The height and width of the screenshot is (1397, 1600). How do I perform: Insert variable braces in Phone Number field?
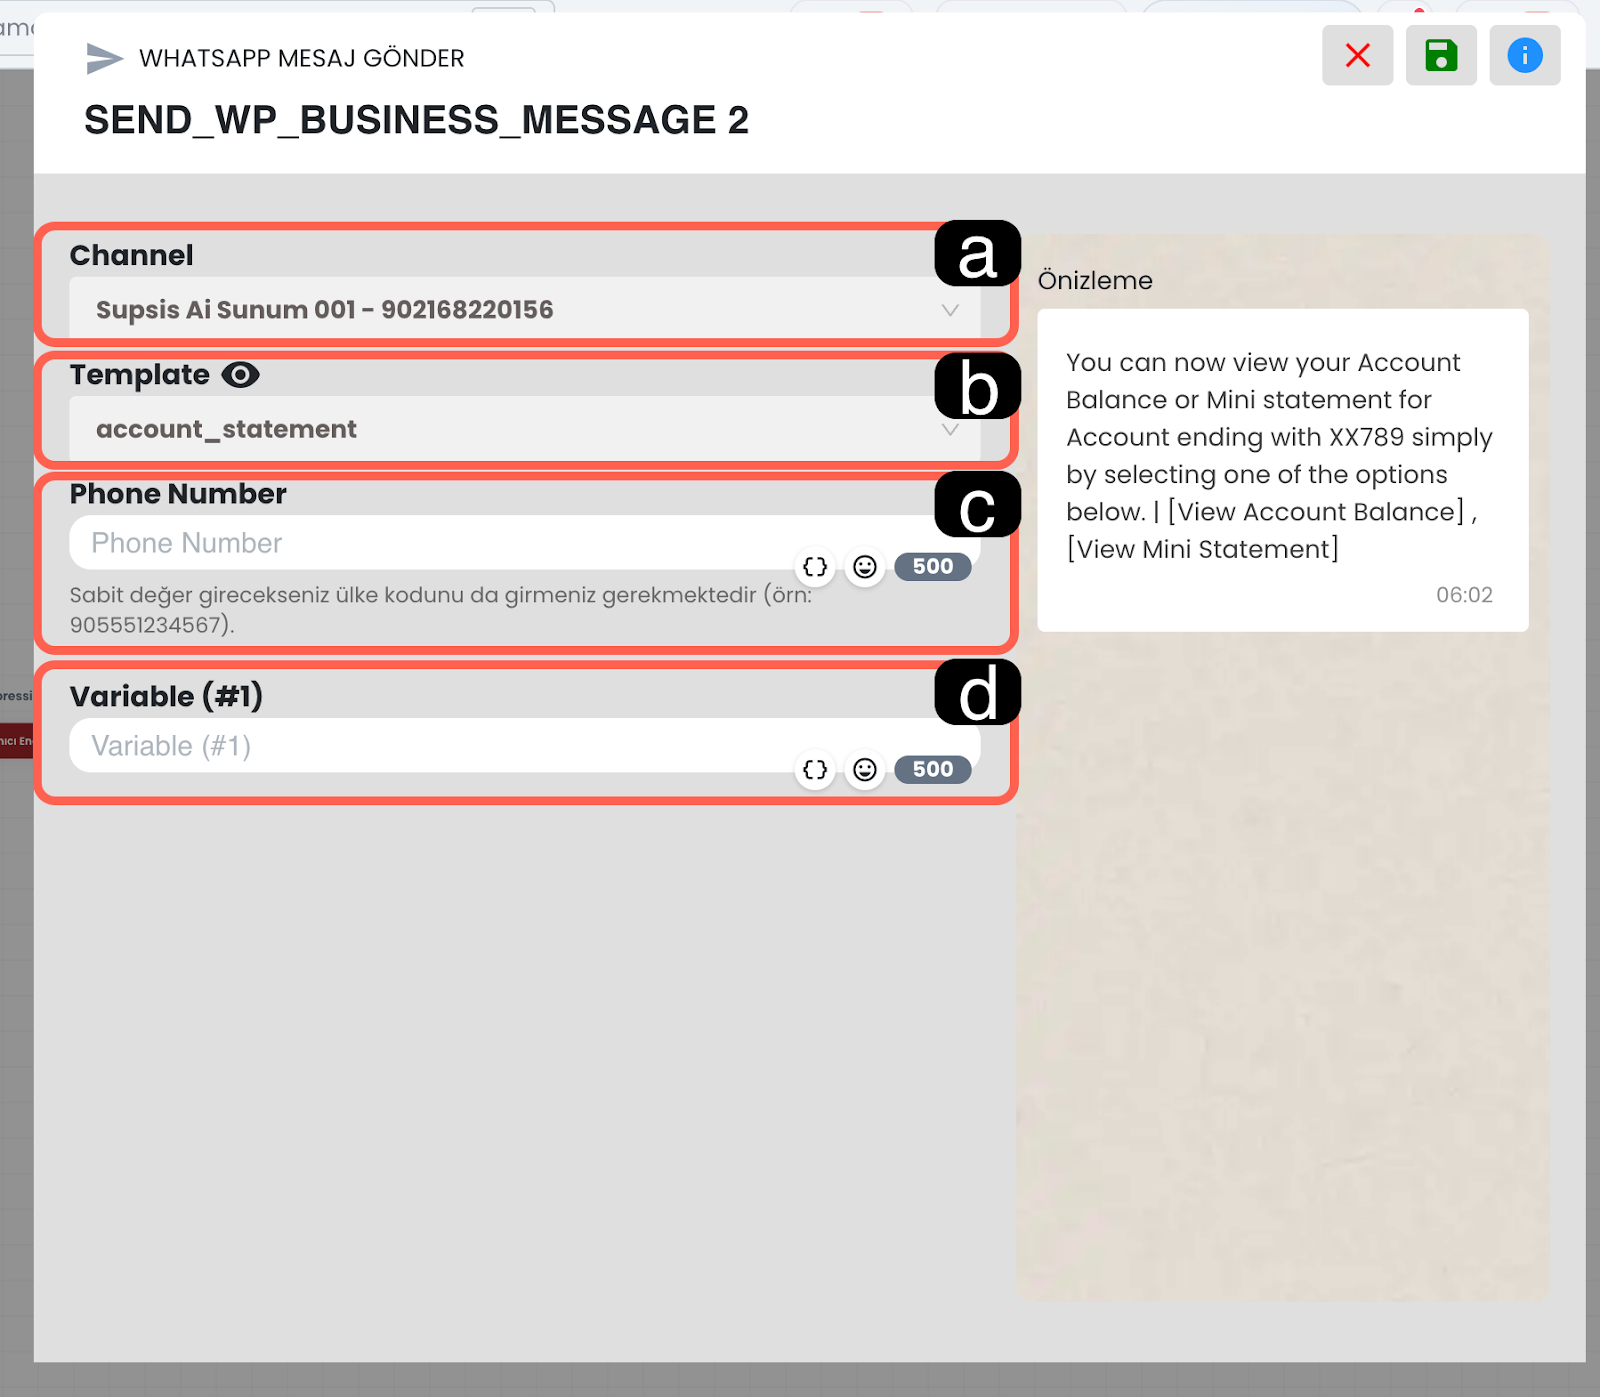pos(815,567)
